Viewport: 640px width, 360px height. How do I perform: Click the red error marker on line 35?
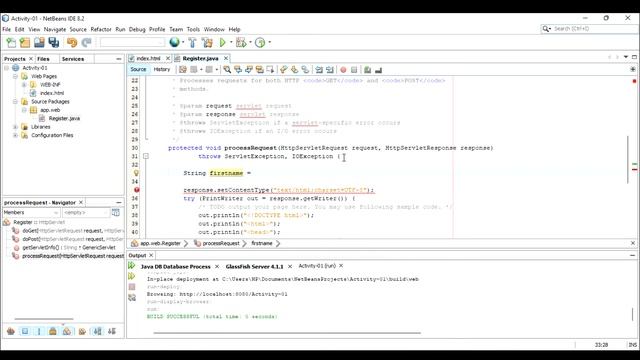pyautogui.click(x=136, y=190)
